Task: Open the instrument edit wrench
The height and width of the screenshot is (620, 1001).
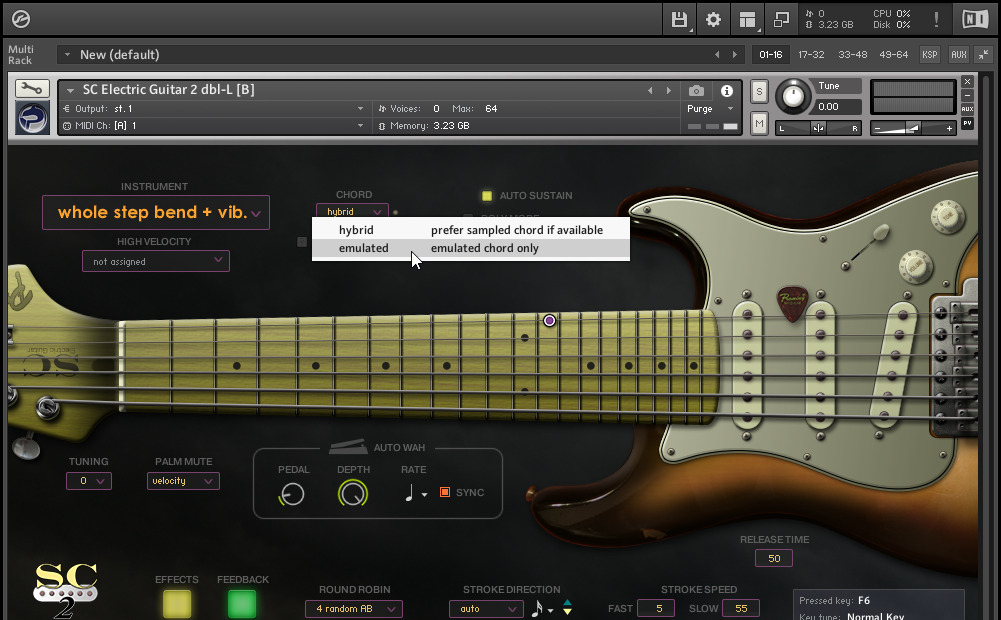Action: pos(32,89)
